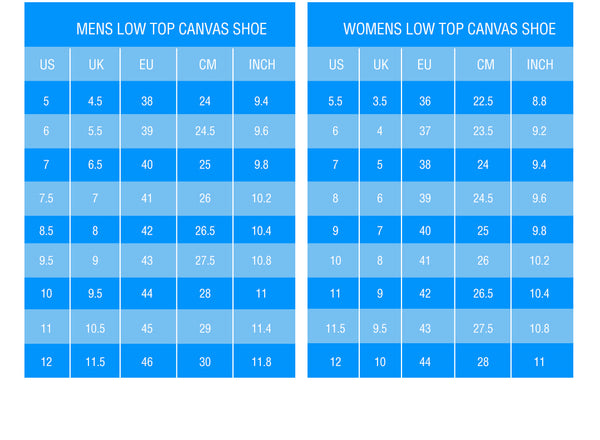Click womens US size 5.5 cell

coord(335,101)
